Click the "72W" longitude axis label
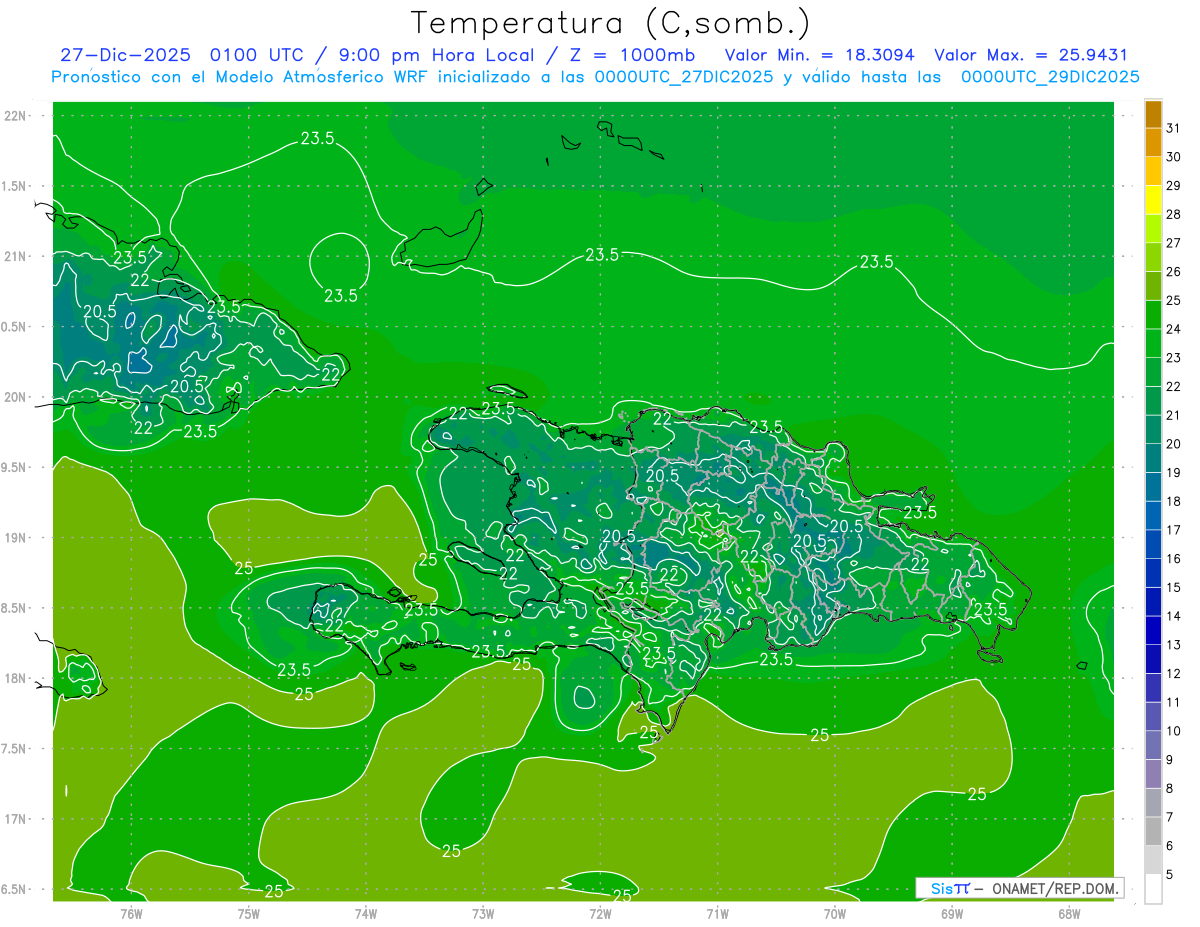This screenshot has height=927, width=1200. [600, 914]
